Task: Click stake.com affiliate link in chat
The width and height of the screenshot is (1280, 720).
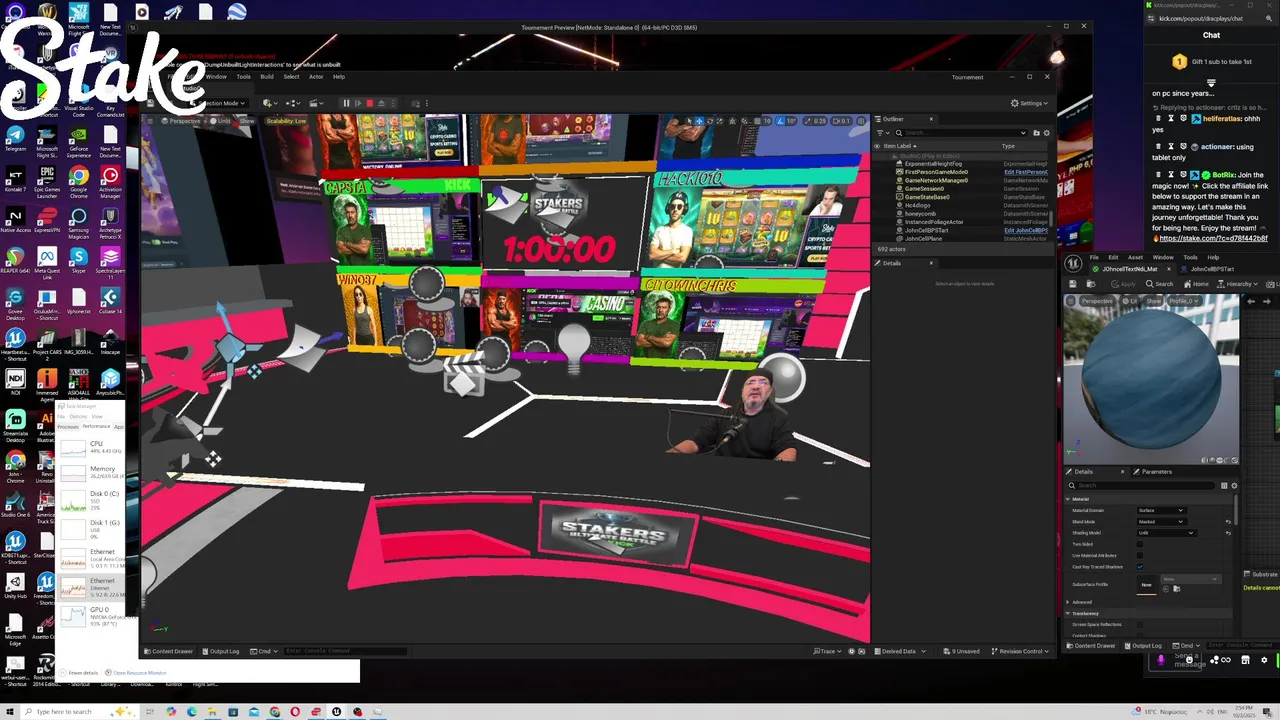Action: click(x=1214, y=239)
